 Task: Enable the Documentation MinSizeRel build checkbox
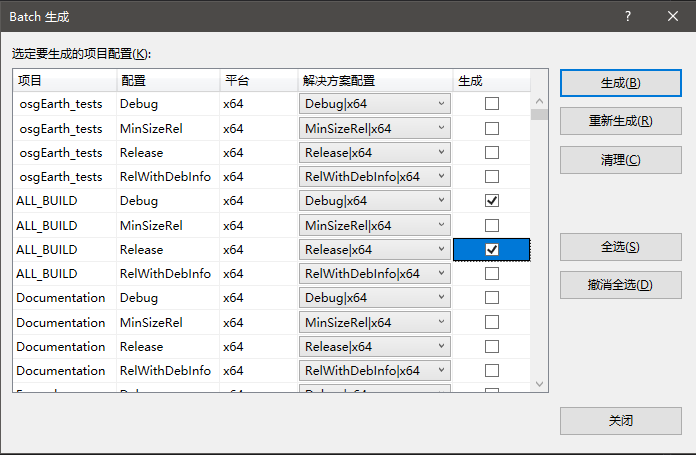[x=492, y=323]
